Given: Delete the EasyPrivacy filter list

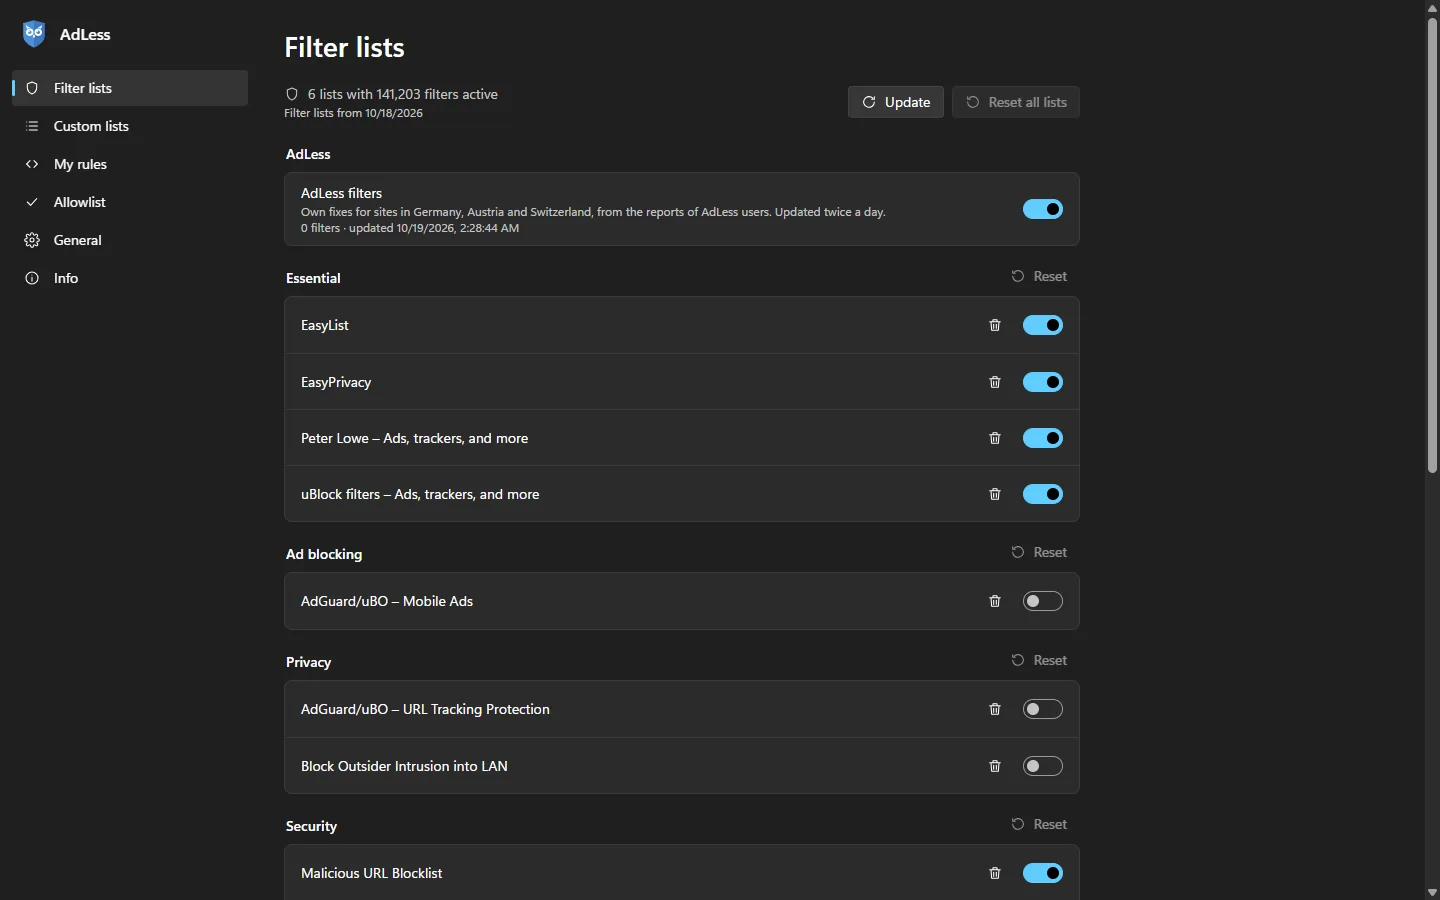Looking at the screenshot, I should pyautogui.click(x=995, y=382).
